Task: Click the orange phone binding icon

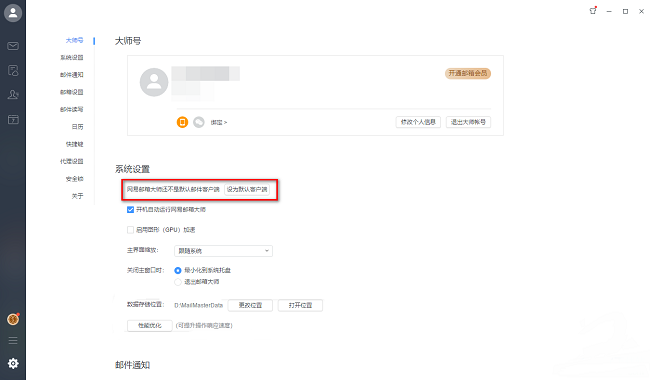Action: pos(182,122)
